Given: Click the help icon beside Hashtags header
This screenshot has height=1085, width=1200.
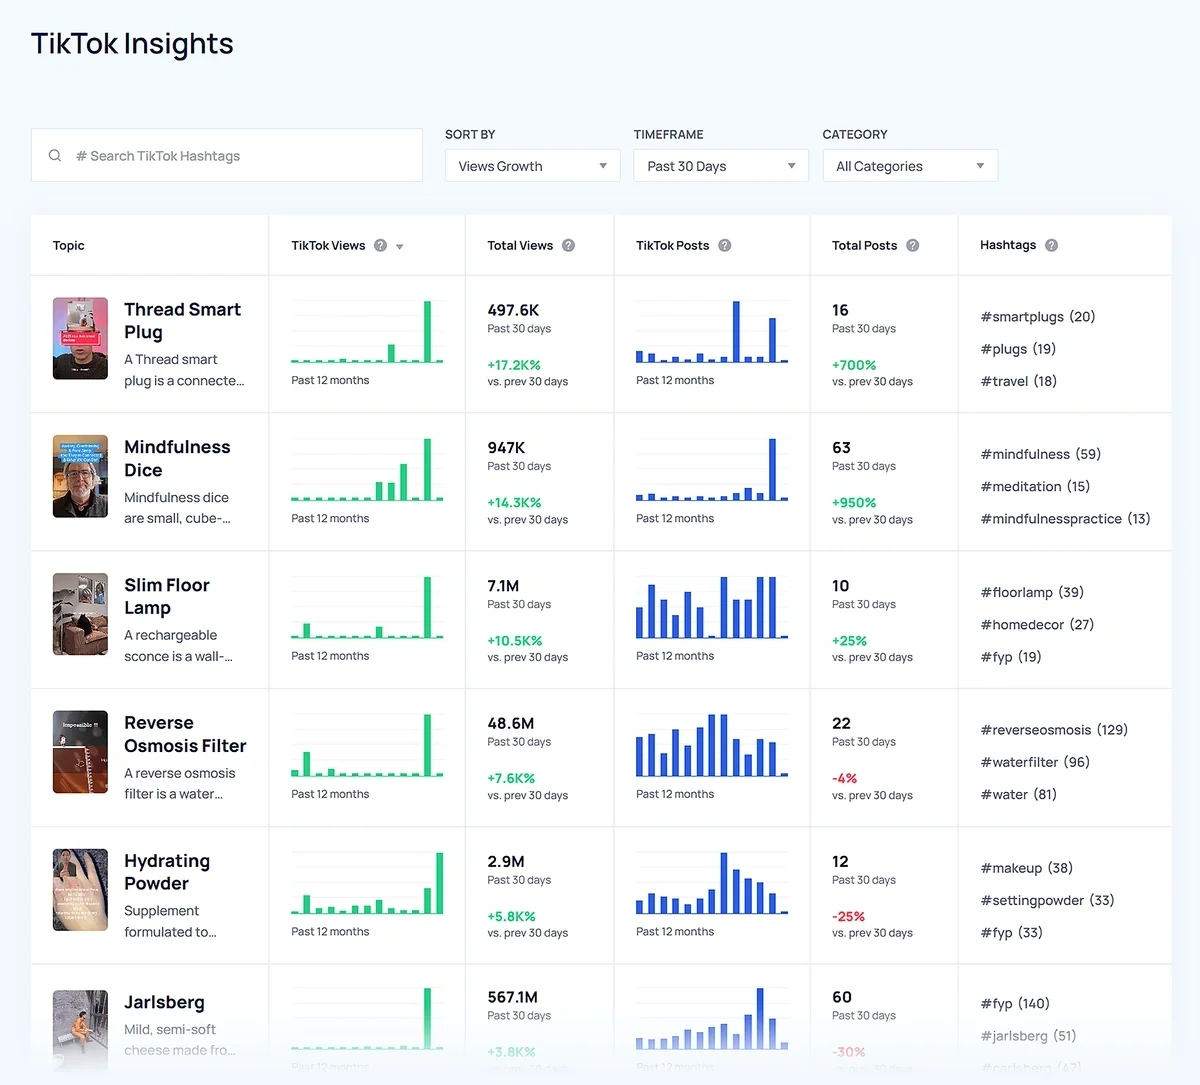Looking at the screenshot, I should 1050,245.
